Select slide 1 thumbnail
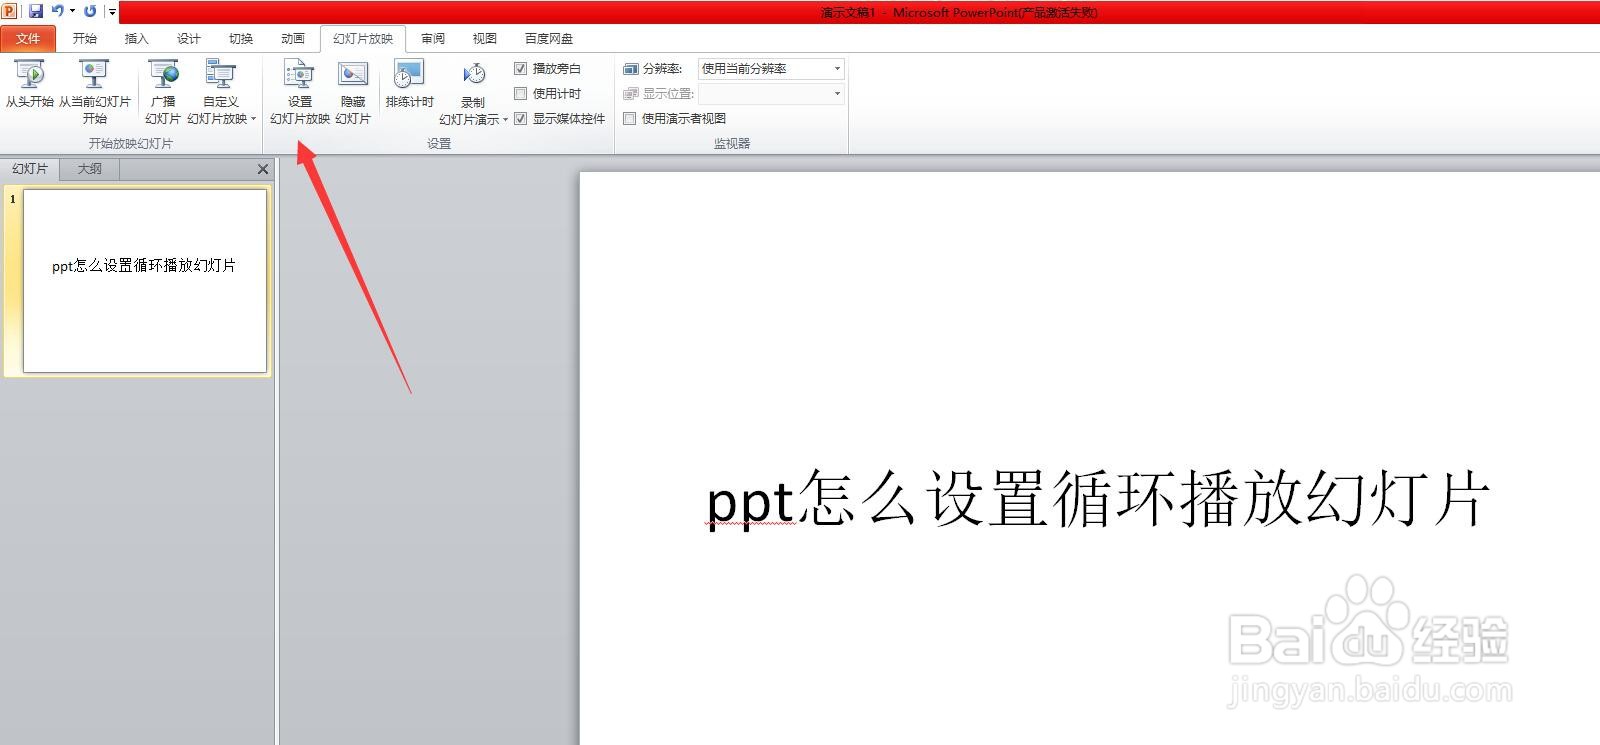 (x=145, y=281)
